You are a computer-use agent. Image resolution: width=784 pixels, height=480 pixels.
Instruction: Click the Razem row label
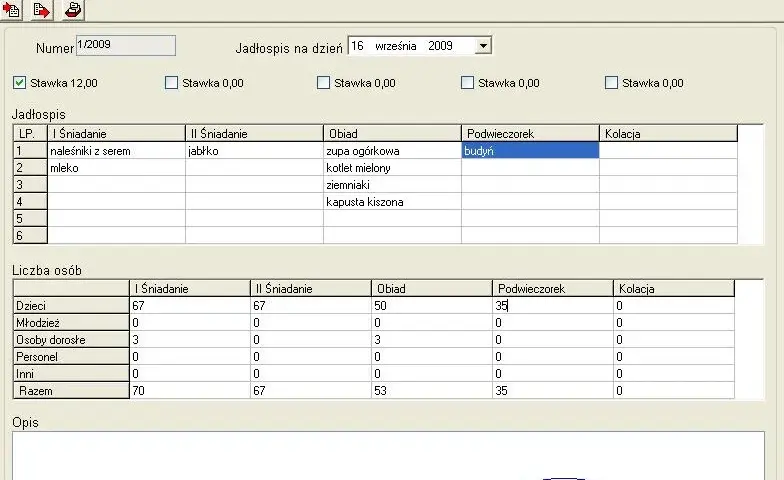click(x=71, y=390)
